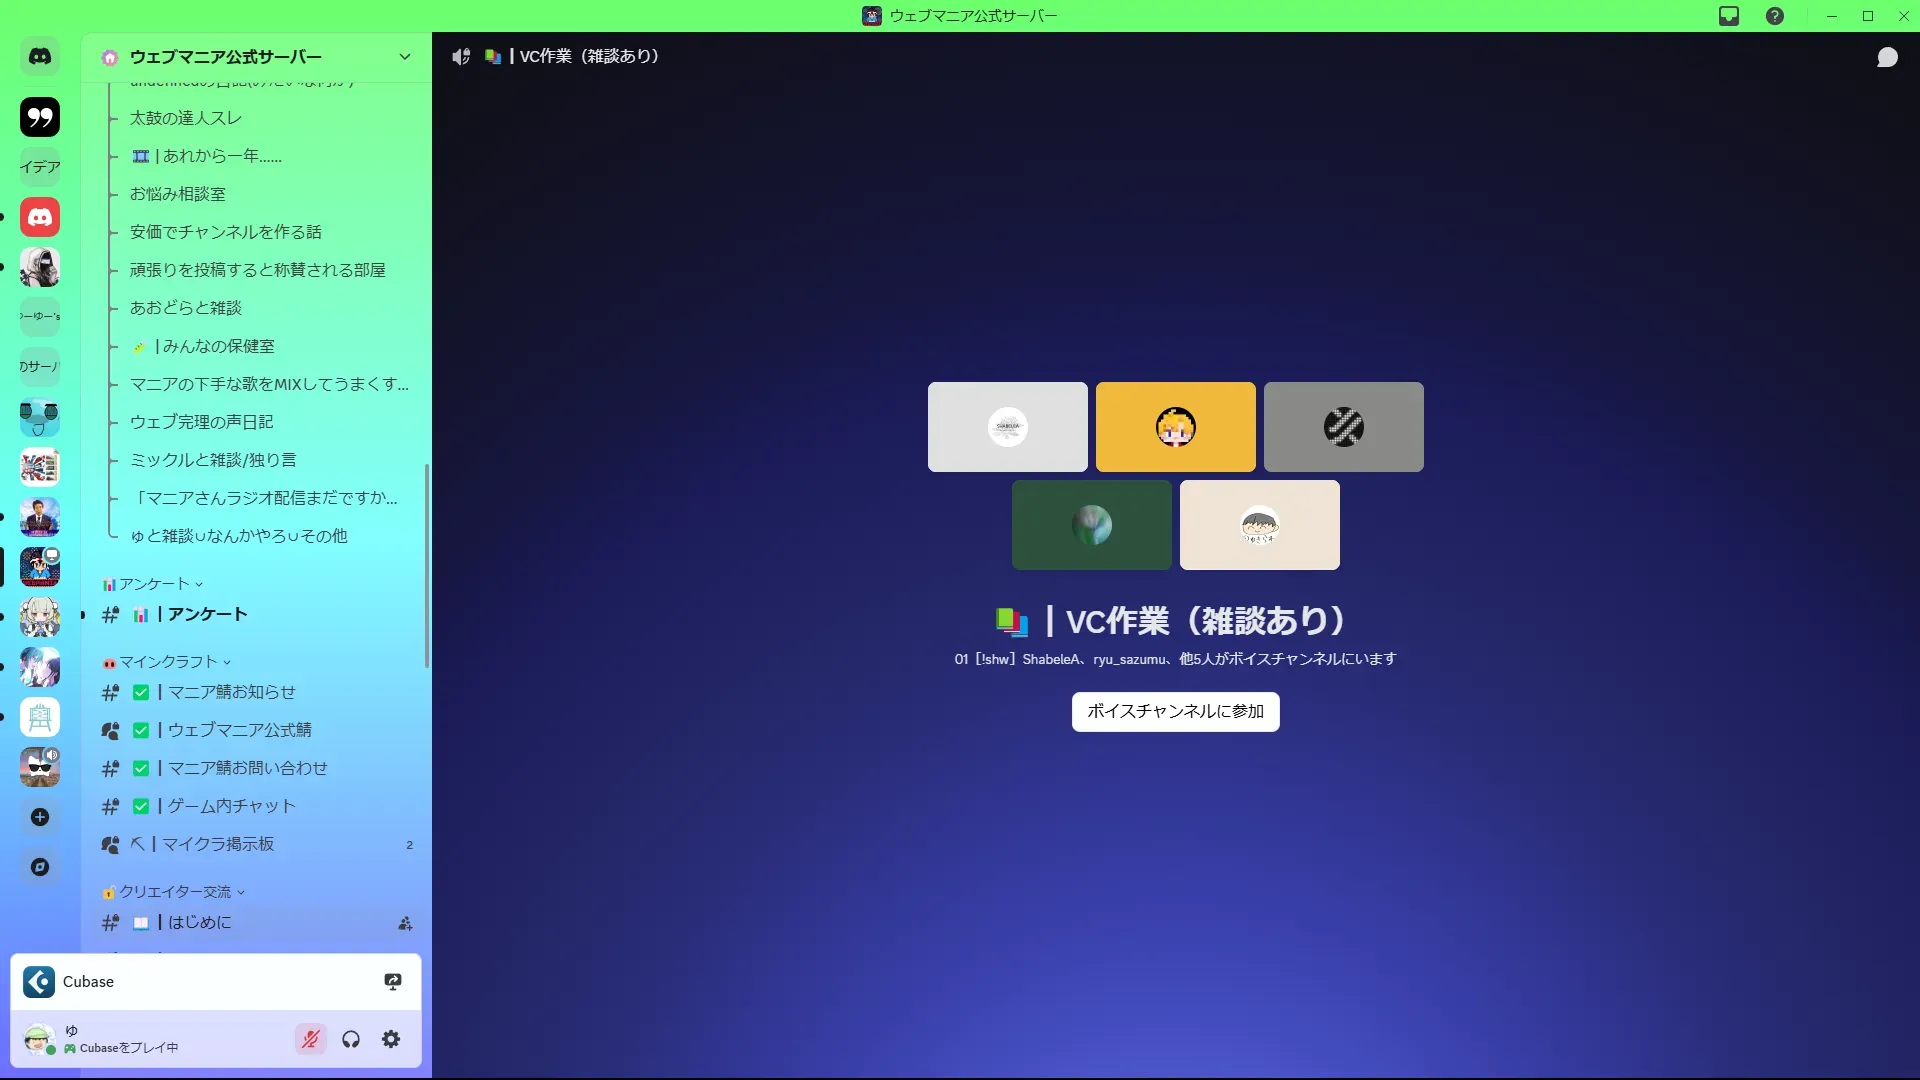This screenshot has width=1920, height=1080.
Task: Select the マニア鯖お知らせ channel
Action: pyautogui.click(x=231, y=692)
